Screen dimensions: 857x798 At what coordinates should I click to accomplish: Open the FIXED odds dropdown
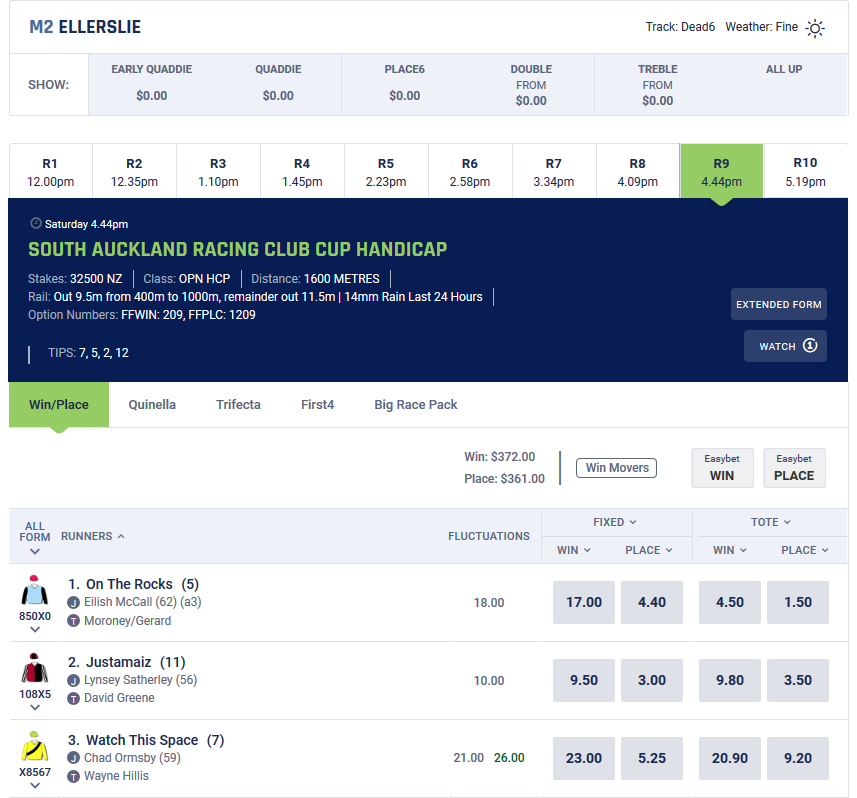pyautogui.click(x=615, y=522)
